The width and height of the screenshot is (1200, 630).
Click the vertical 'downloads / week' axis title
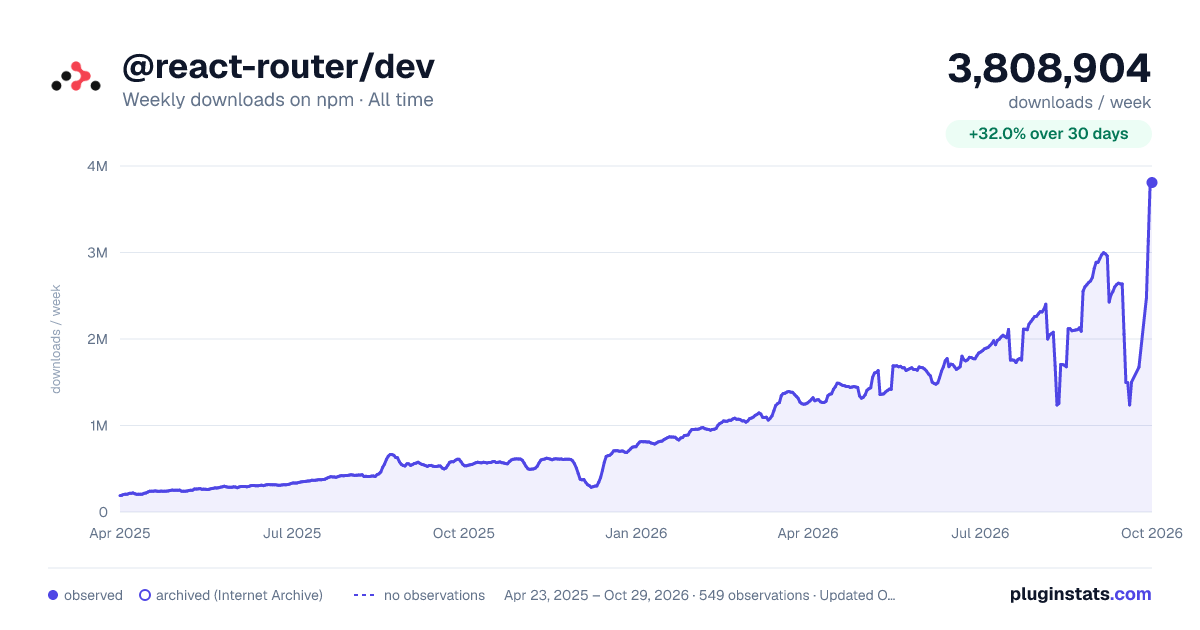tap(56, 339)
